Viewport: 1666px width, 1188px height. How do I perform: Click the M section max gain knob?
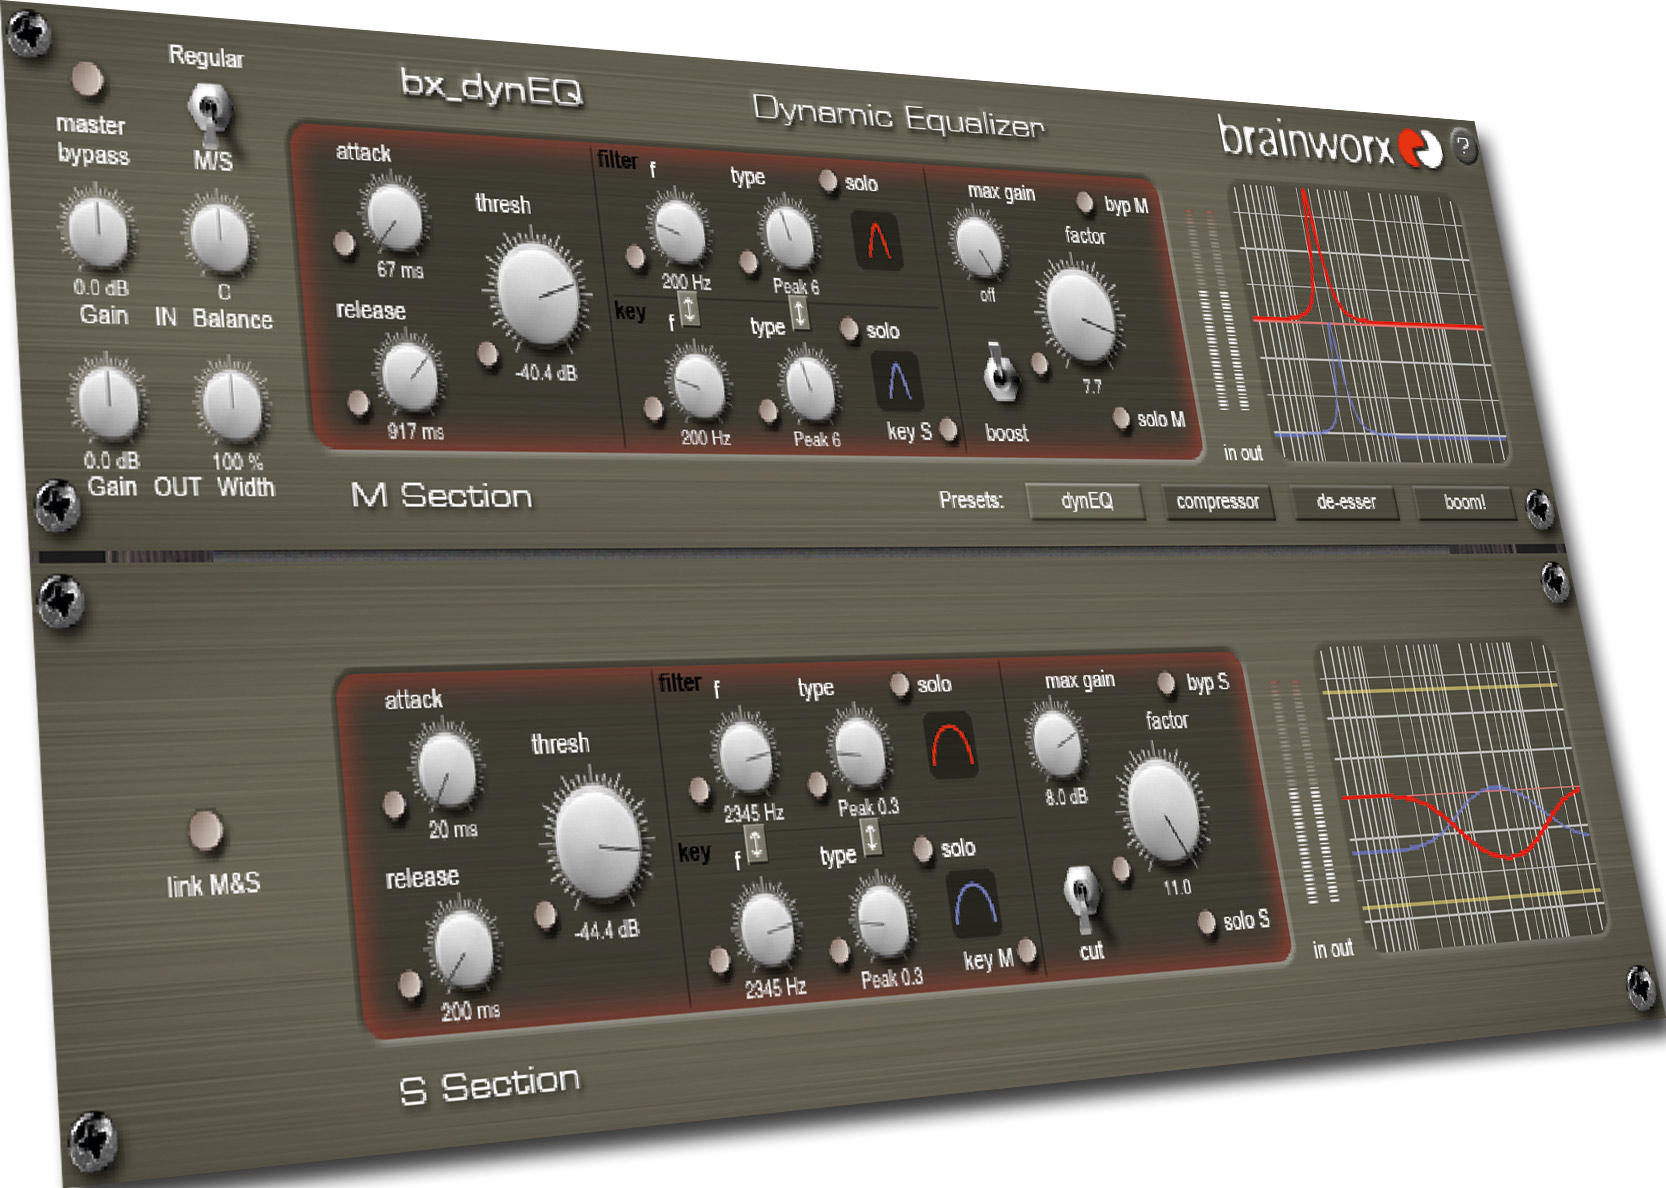pyautogui.click(x=978, y=247)
